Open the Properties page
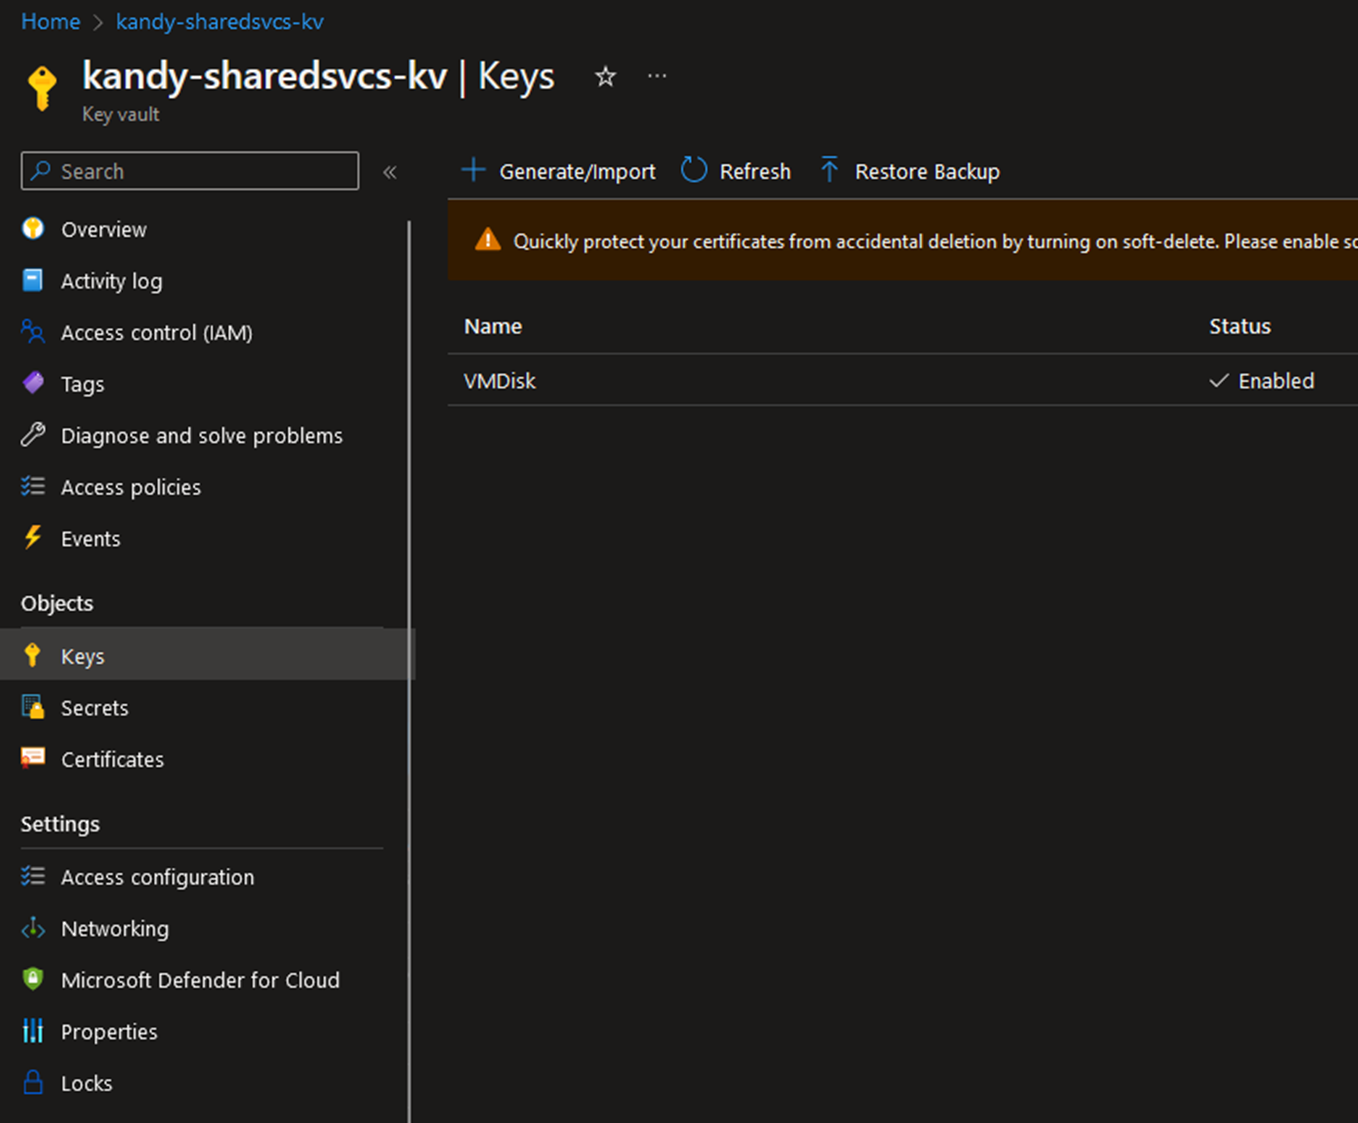1358x1123 pixels. coord(109,1031)
